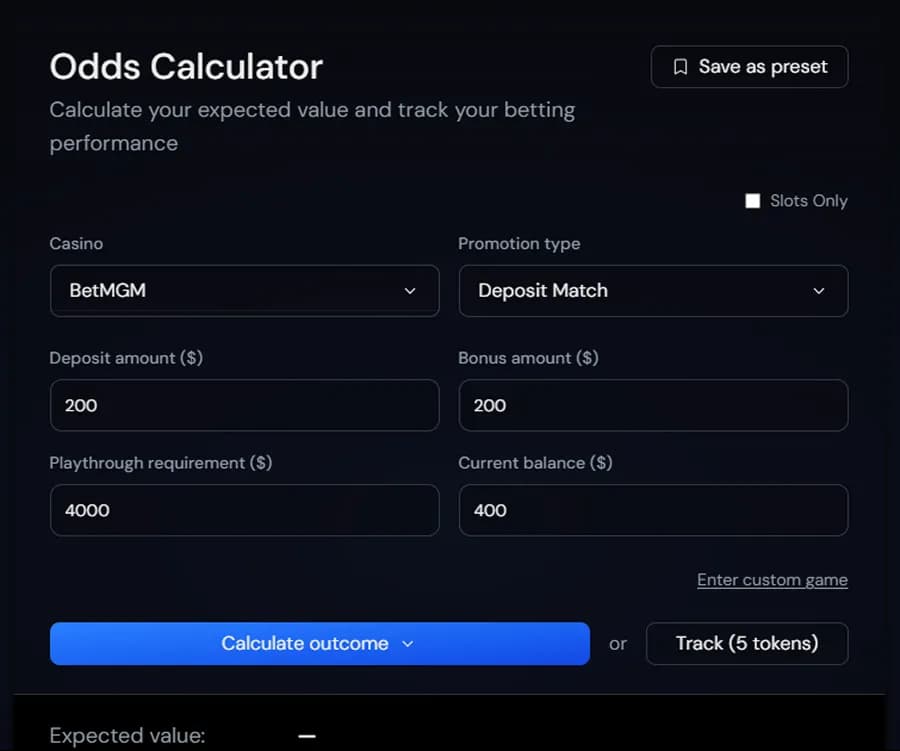The height and width of the screenshot is (751, 900).
Task: Open the Deposit Match promotion selector
Action: point(653,291)
